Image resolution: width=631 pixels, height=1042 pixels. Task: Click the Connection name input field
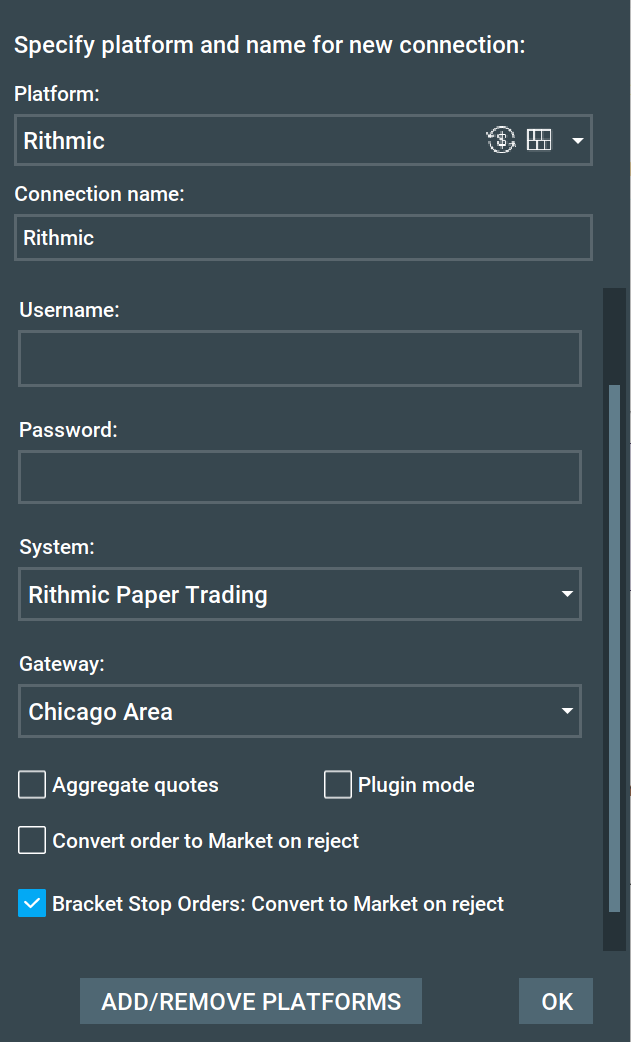click(303, 237)
